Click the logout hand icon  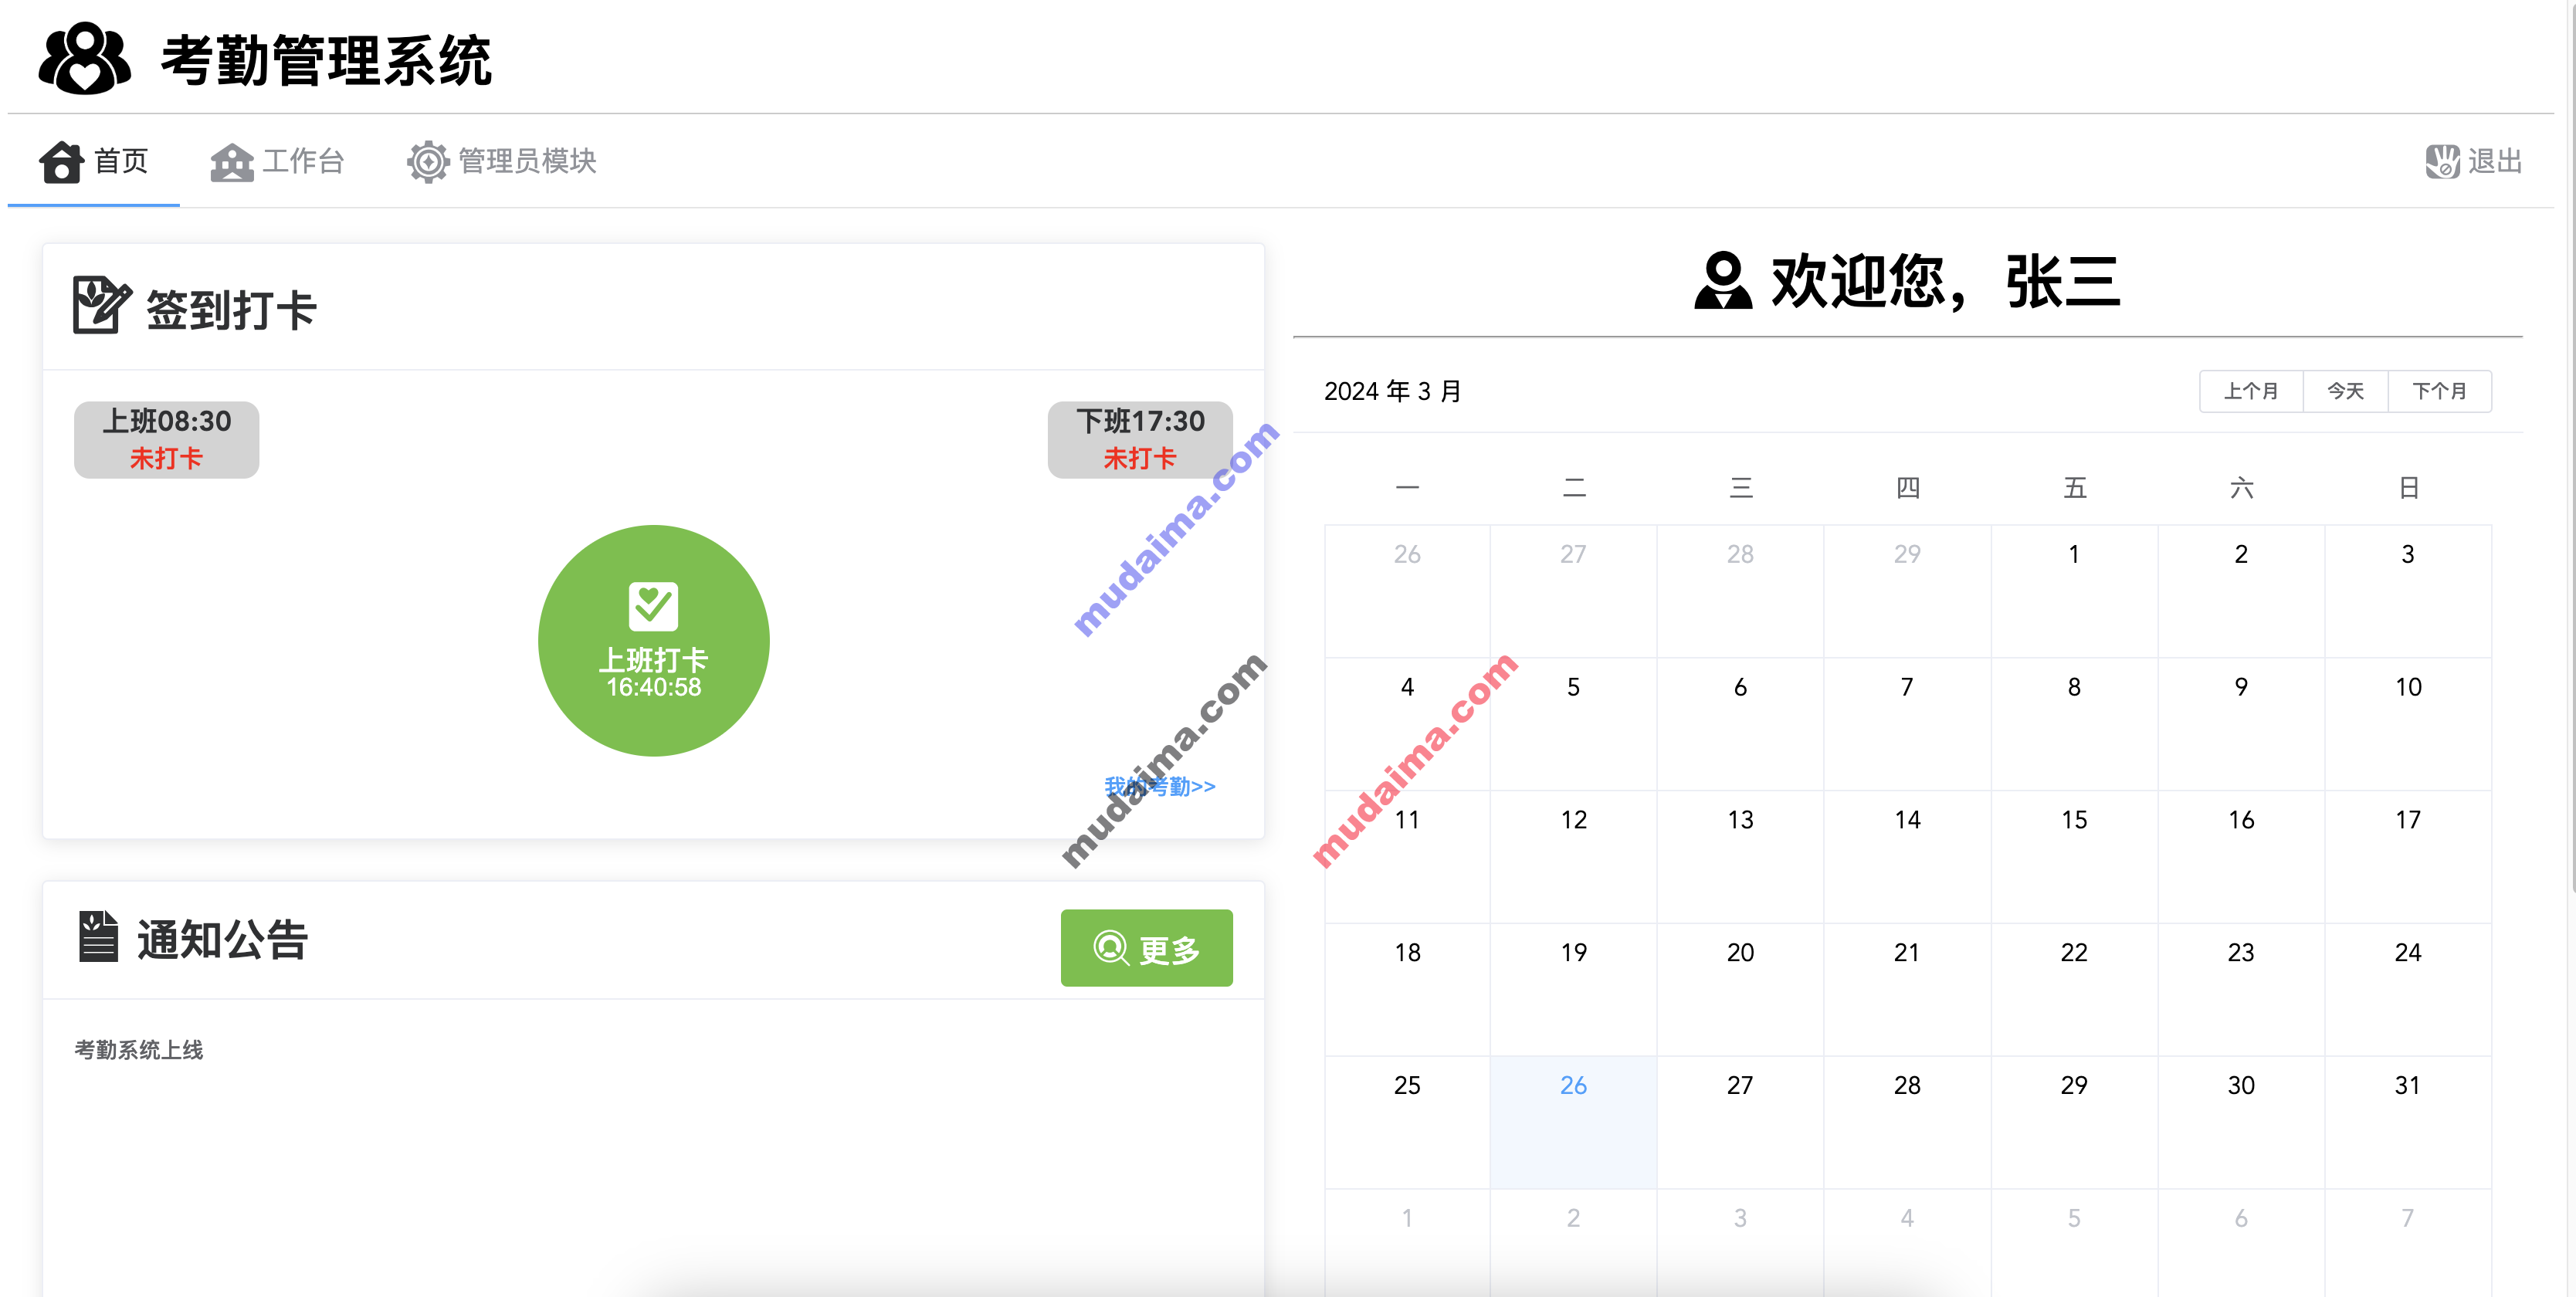[x=2442, y=161]
